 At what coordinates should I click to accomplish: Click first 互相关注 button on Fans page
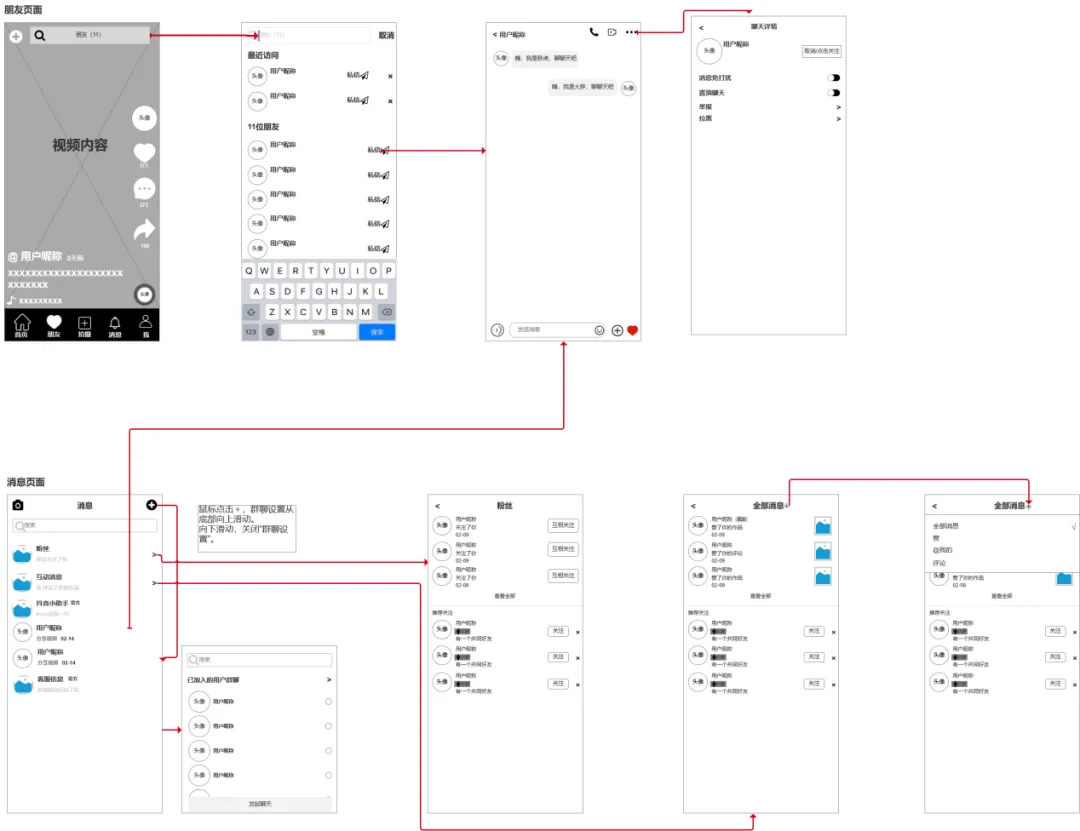[563, 525]
